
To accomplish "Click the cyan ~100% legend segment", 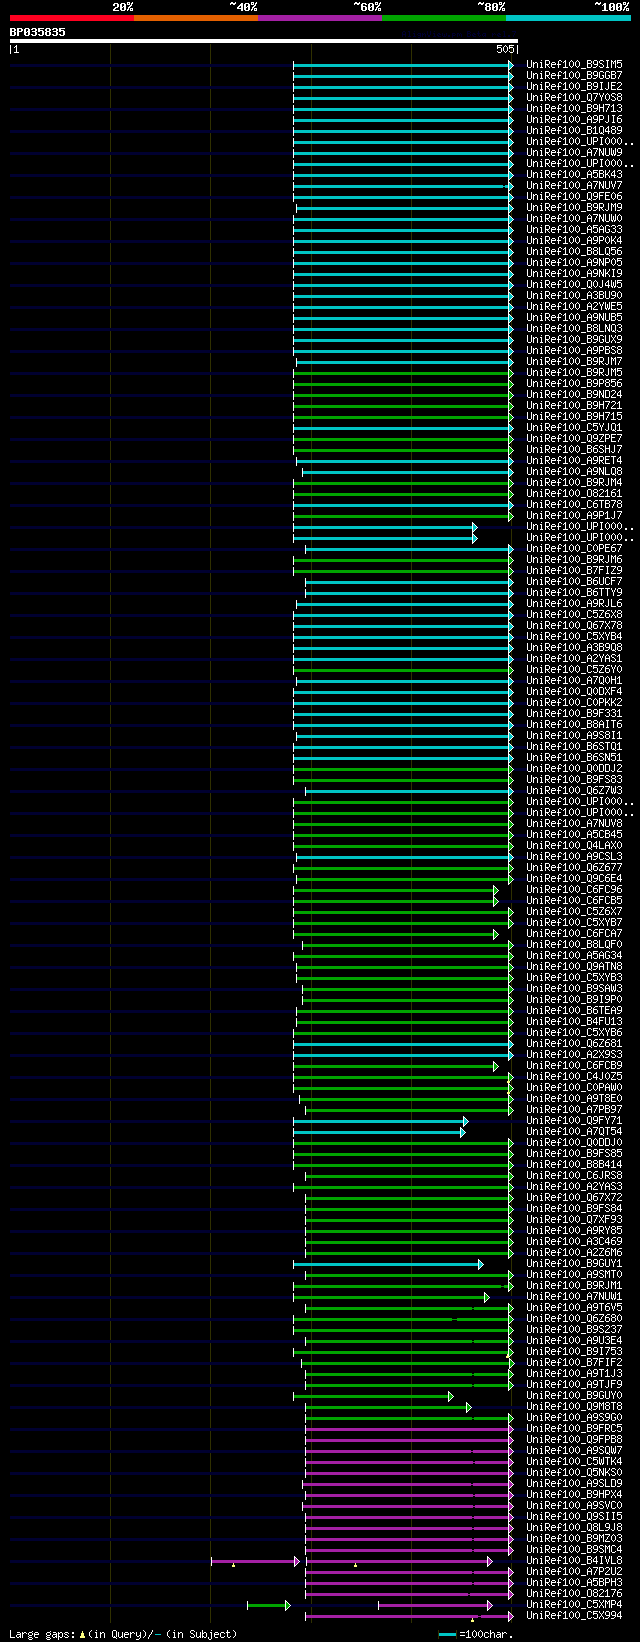I will point(568,17).
